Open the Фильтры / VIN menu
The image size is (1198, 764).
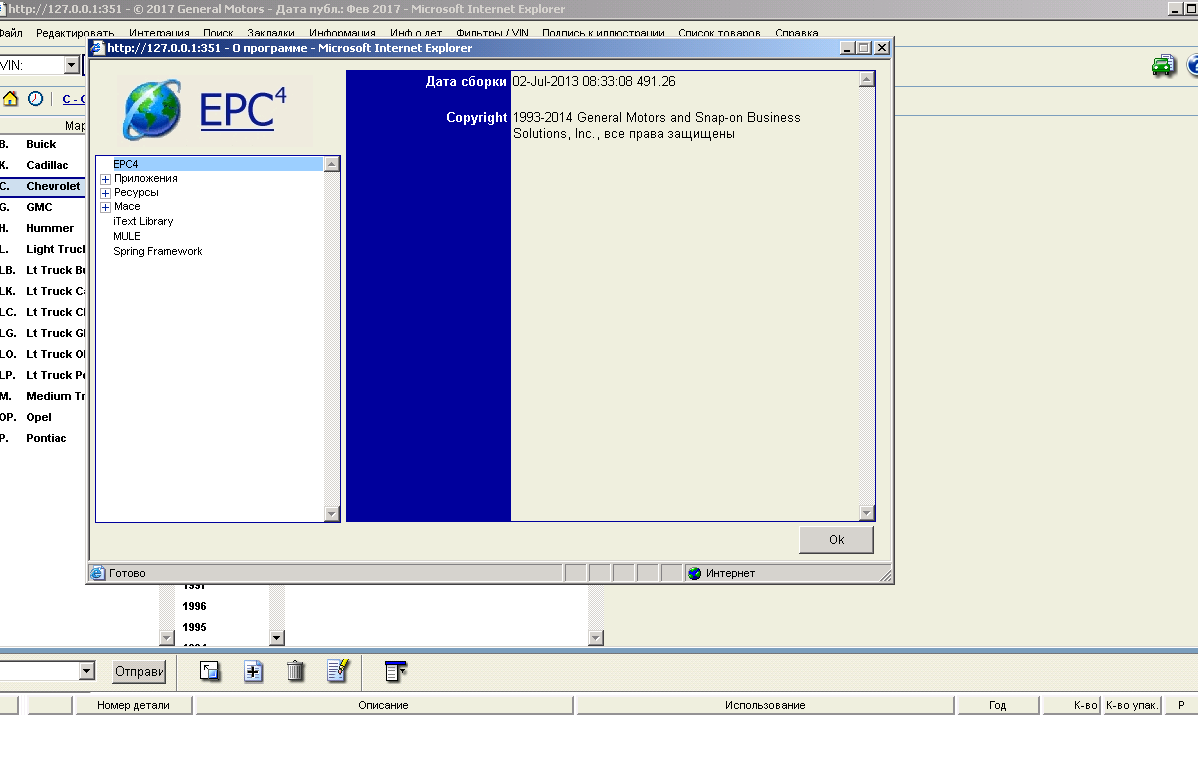click(492, 33)
